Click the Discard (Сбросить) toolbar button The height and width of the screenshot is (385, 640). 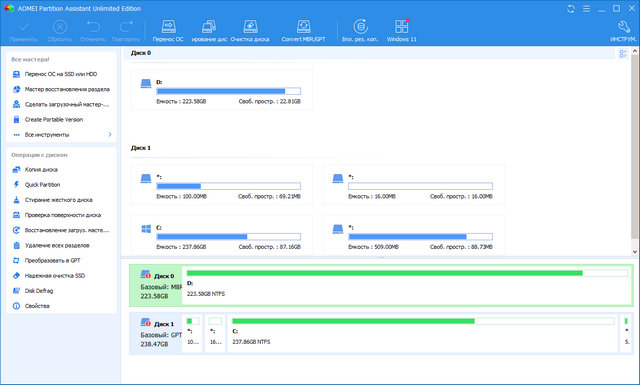pos(60,31)
